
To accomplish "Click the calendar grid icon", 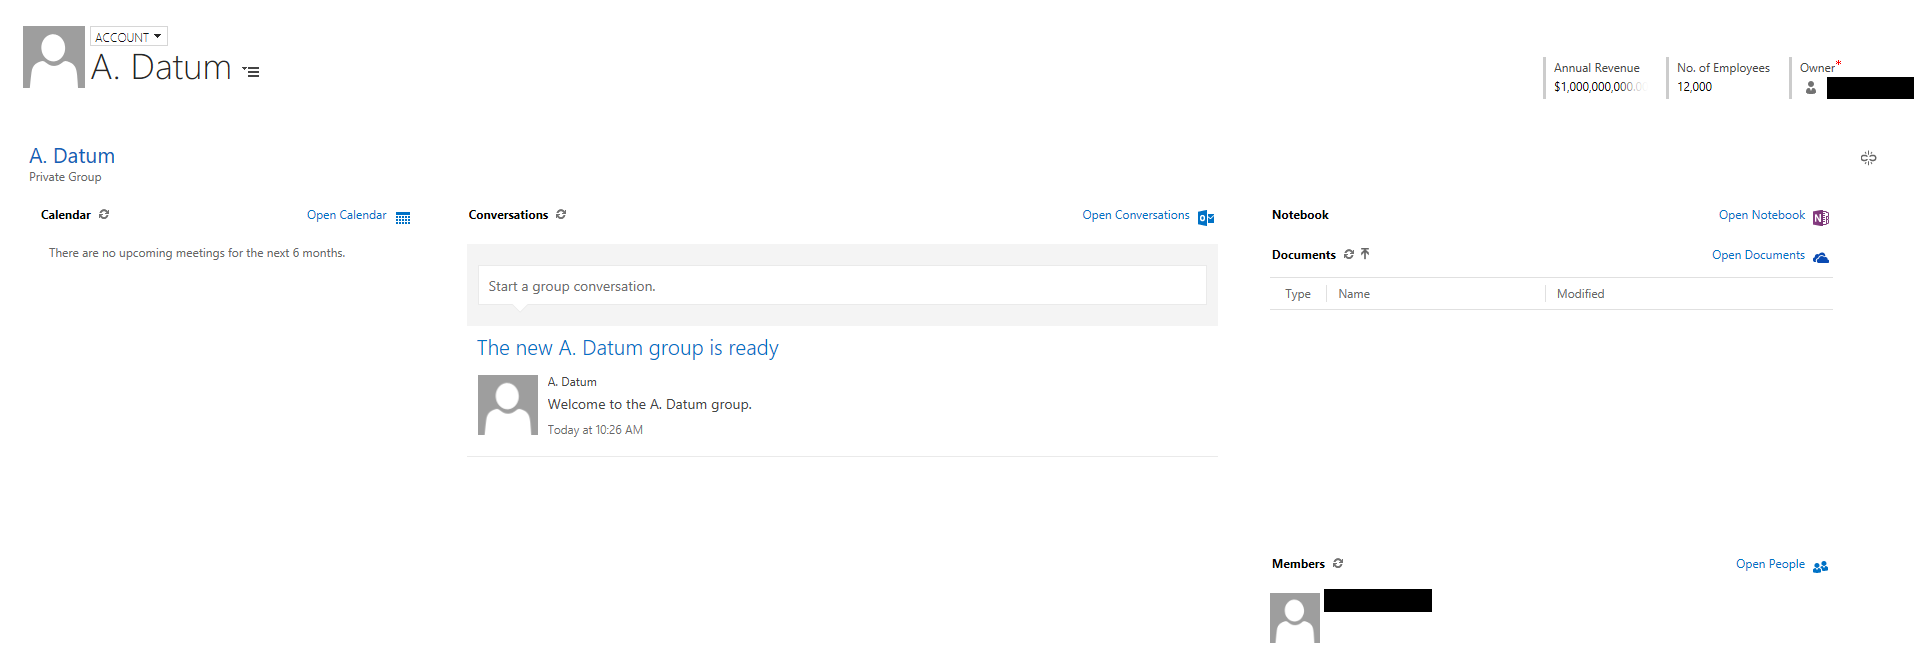I will click(x=403, y=218).
